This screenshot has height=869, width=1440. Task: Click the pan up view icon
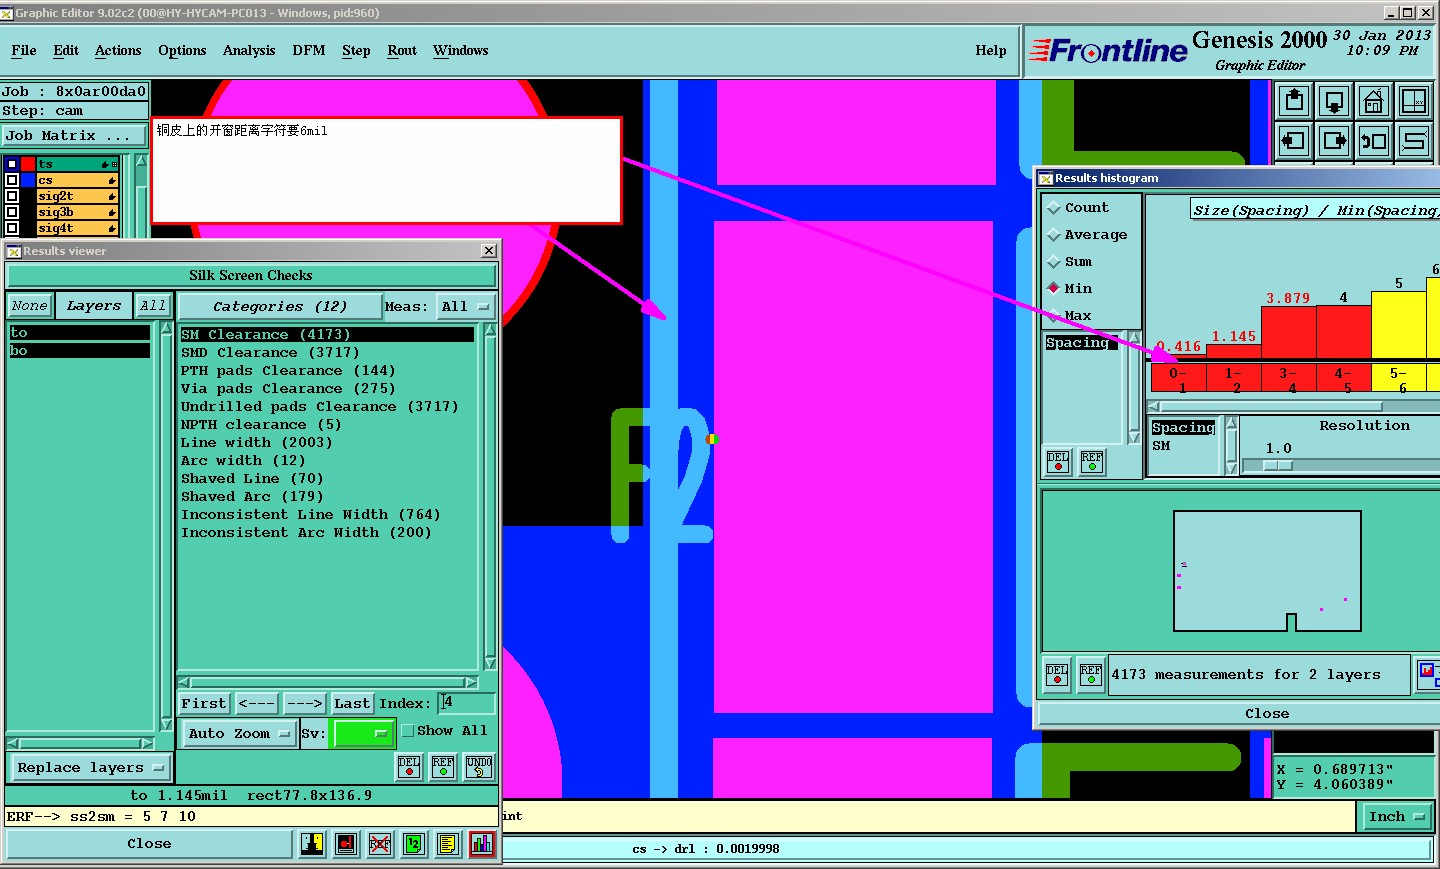pos(1295,101)
